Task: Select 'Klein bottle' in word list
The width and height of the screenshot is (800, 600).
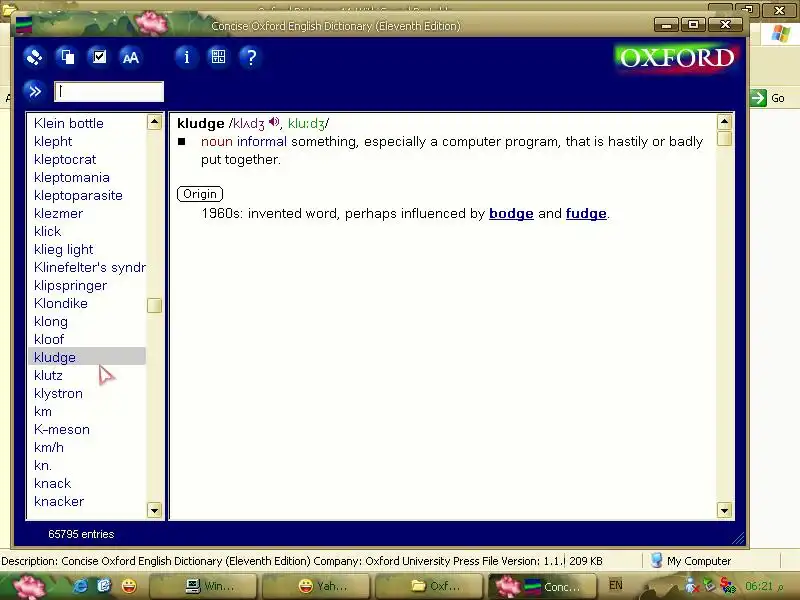Action: tap(69, 123)
